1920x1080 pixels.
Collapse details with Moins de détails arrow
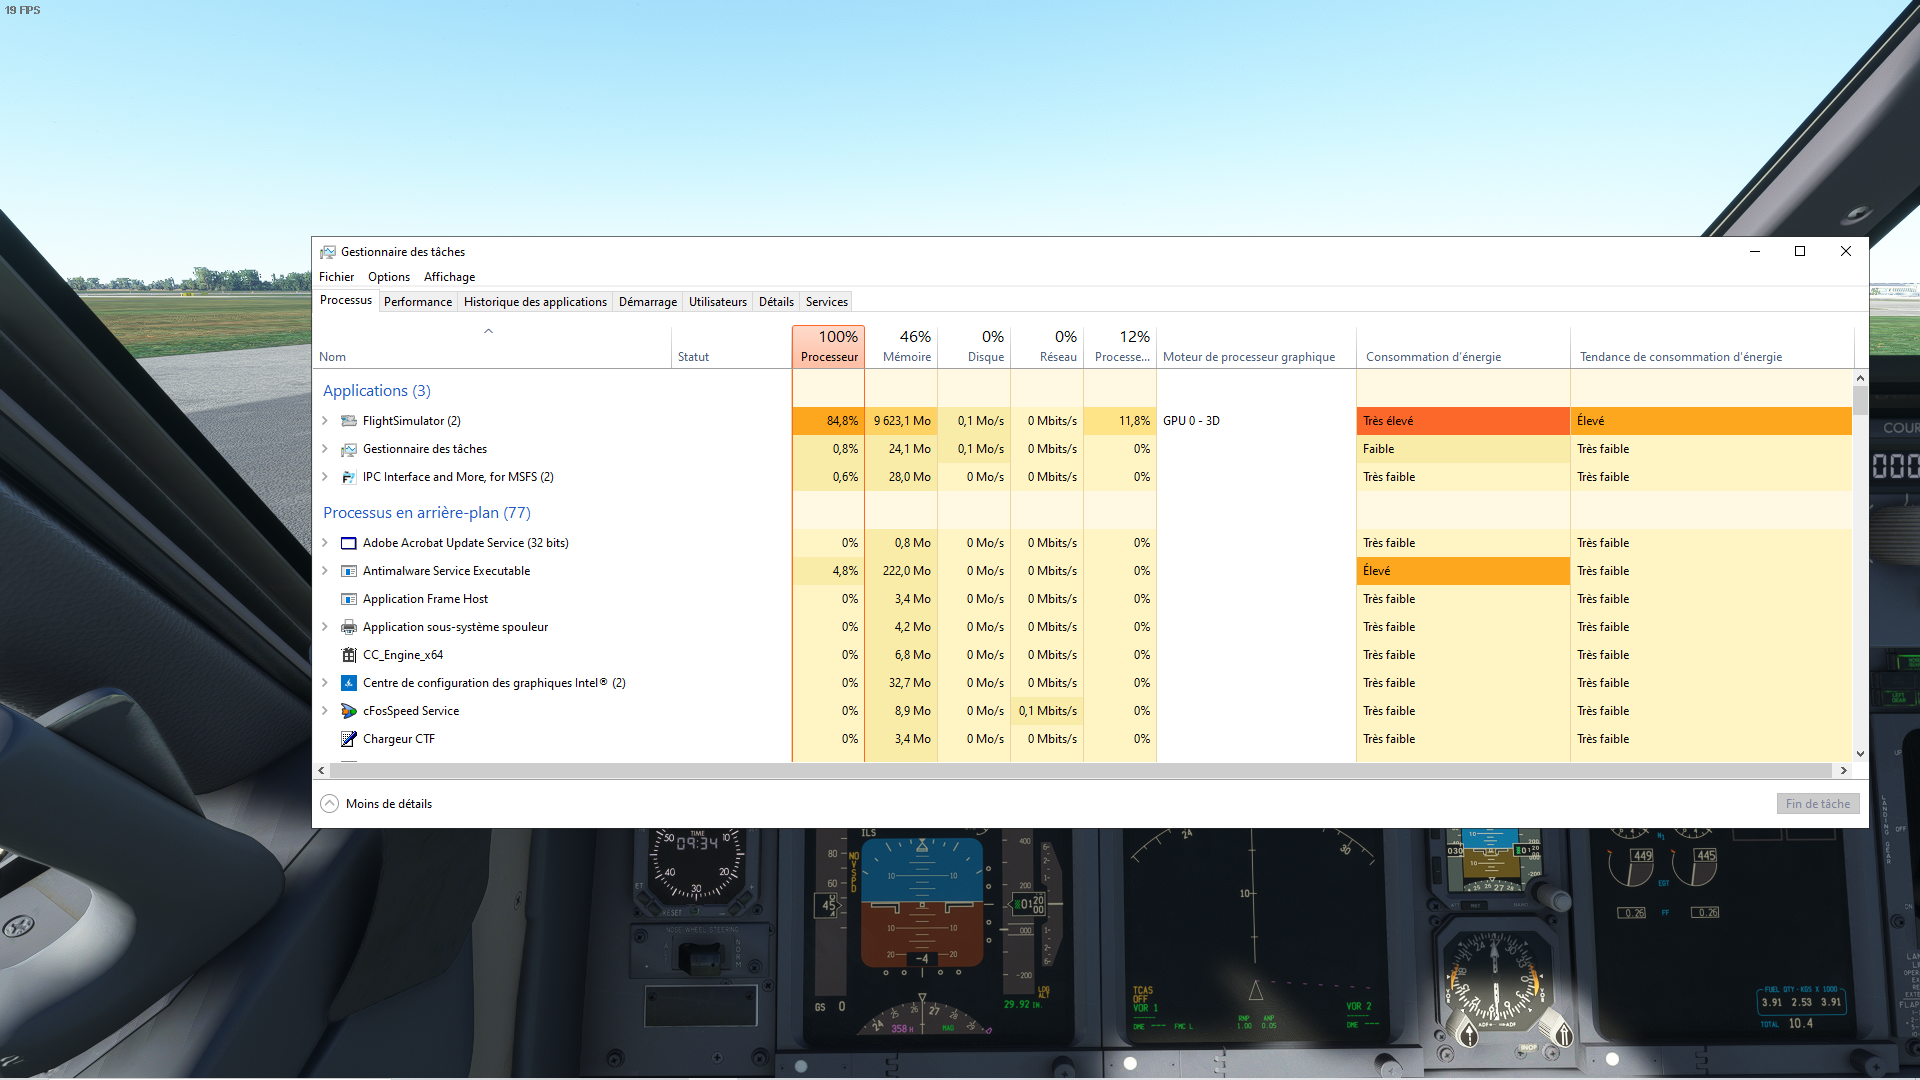tap(330, 804)
